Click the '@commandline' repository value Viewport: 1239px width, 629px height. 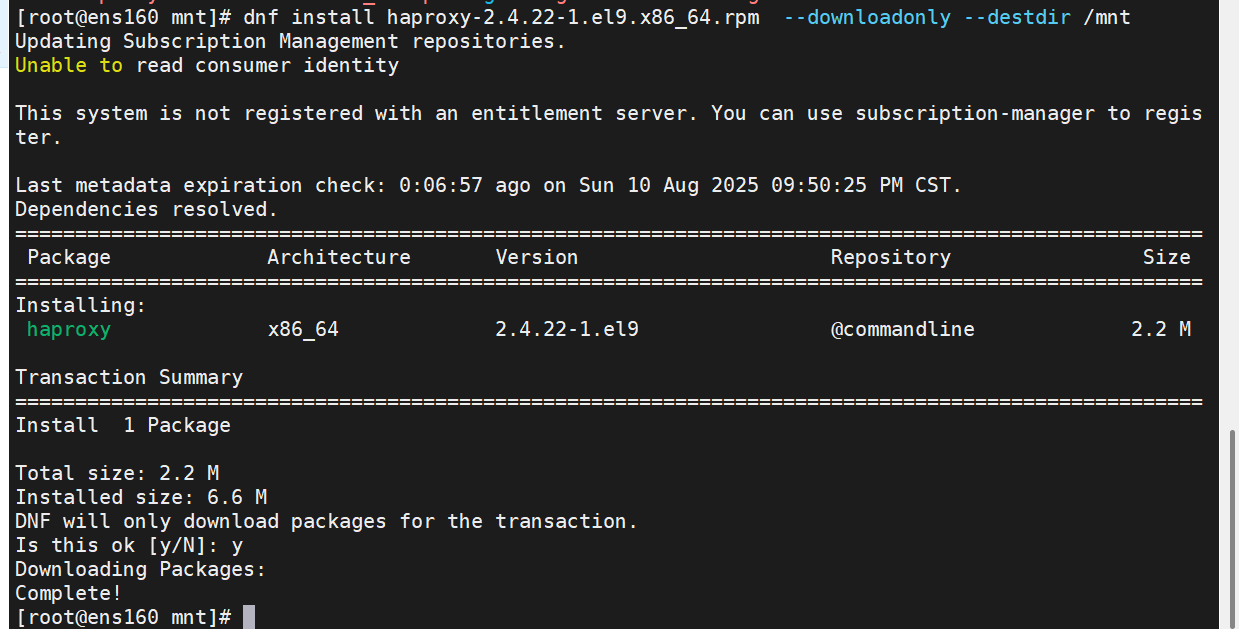[903, 329]
